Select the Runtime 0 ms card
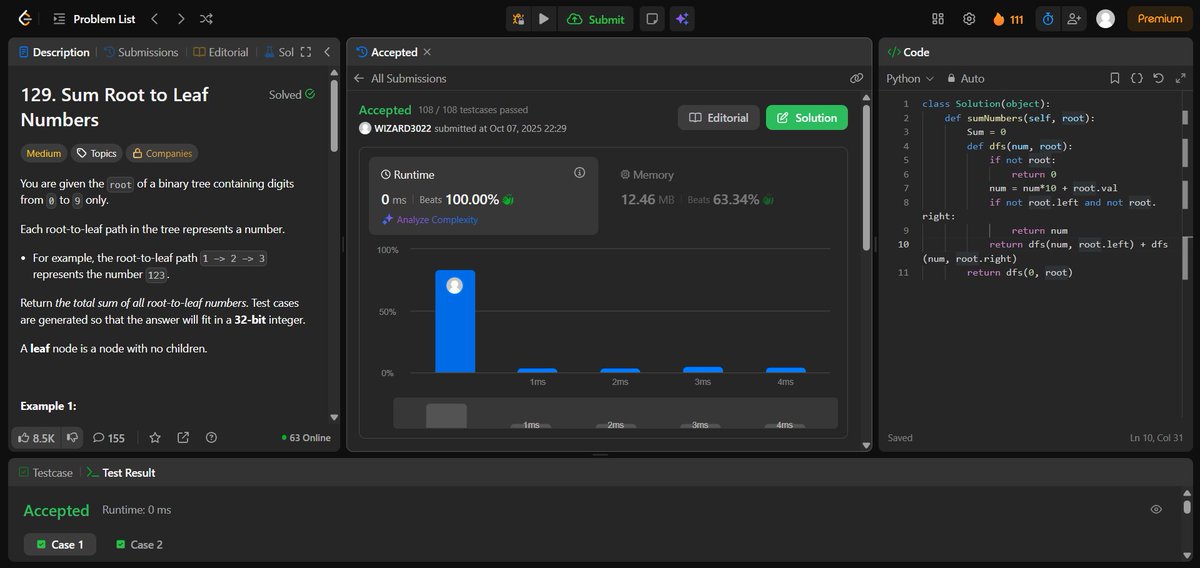This screenshot has width=1200, height=568. point(484,195)
